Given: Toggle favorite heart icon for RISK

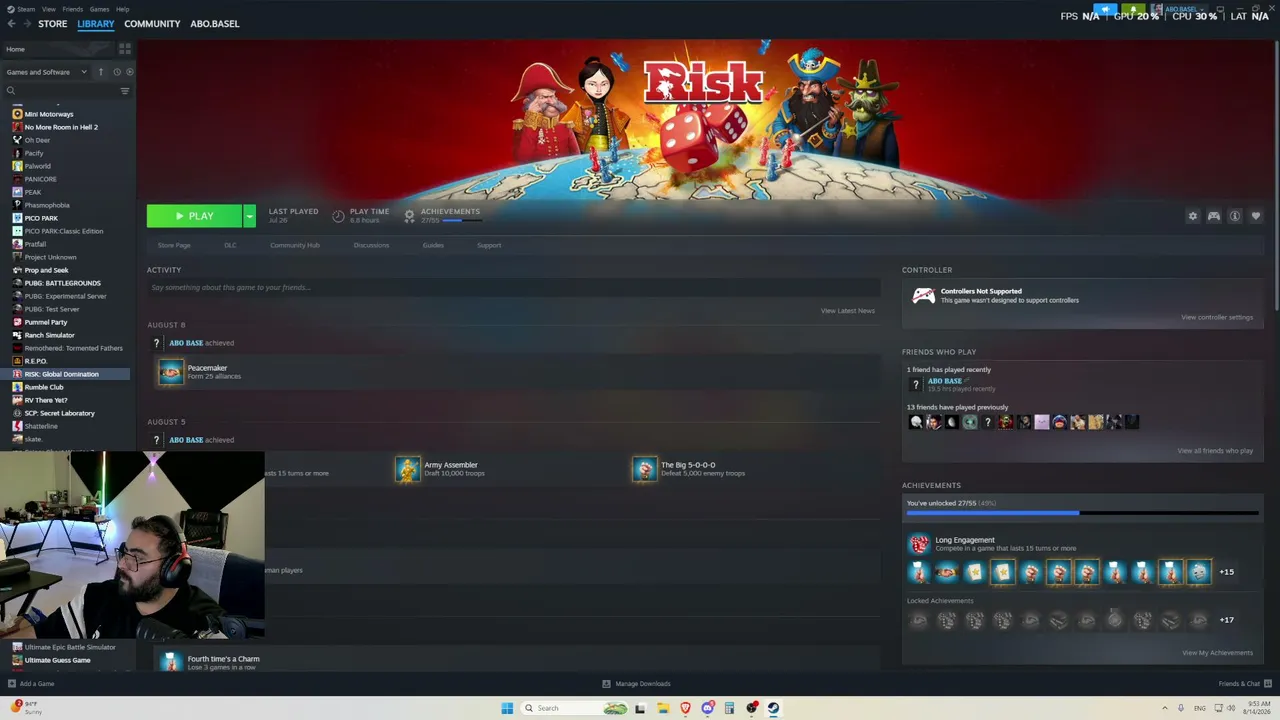Looking at the screenshot, I should 1256,216.
